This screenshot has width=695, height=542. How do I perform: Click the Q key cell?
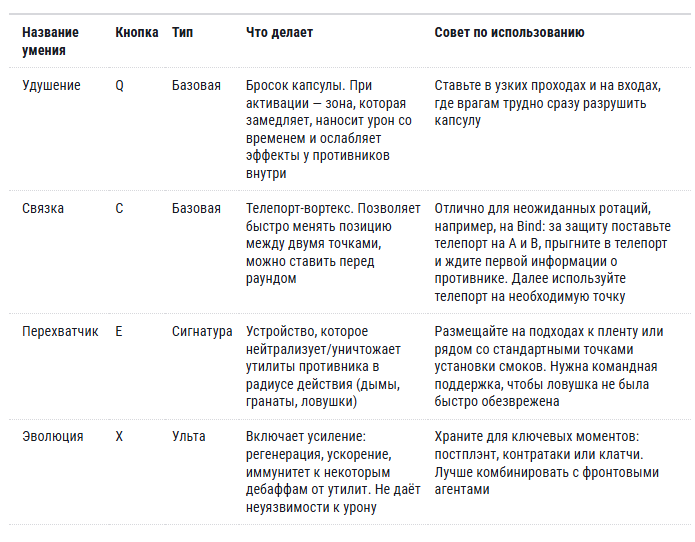pos(120,86)
